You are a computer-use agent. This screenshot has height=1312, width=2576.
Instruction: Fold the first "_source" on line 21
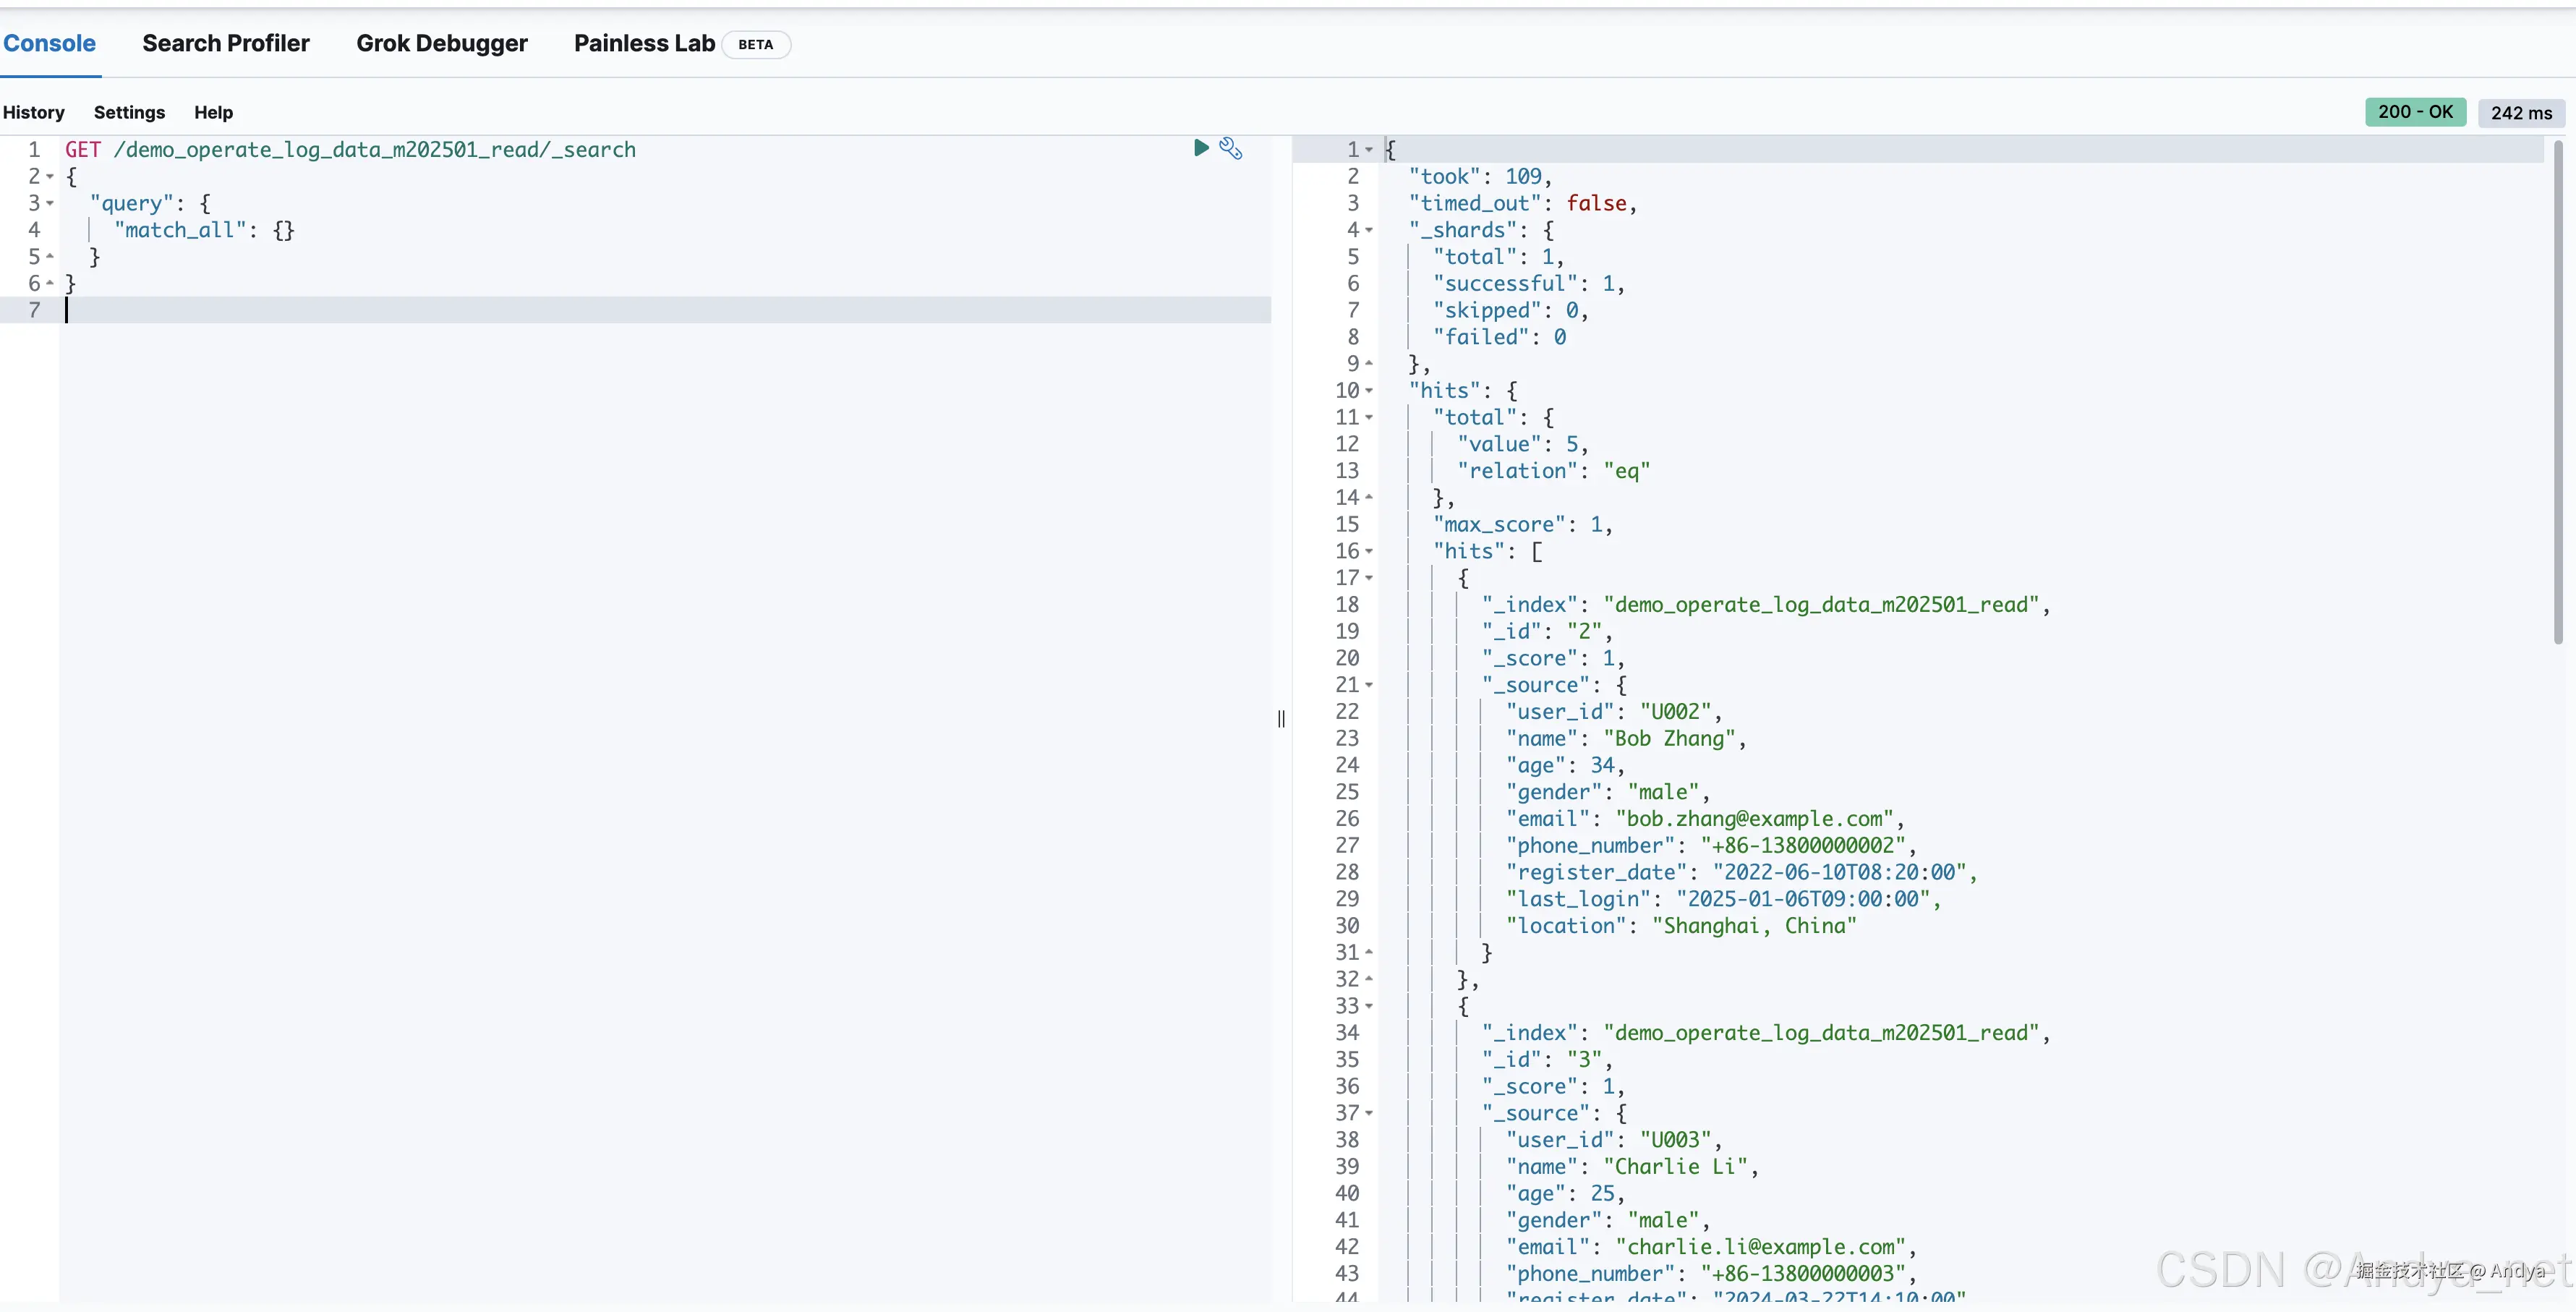tap(1369, 686)
